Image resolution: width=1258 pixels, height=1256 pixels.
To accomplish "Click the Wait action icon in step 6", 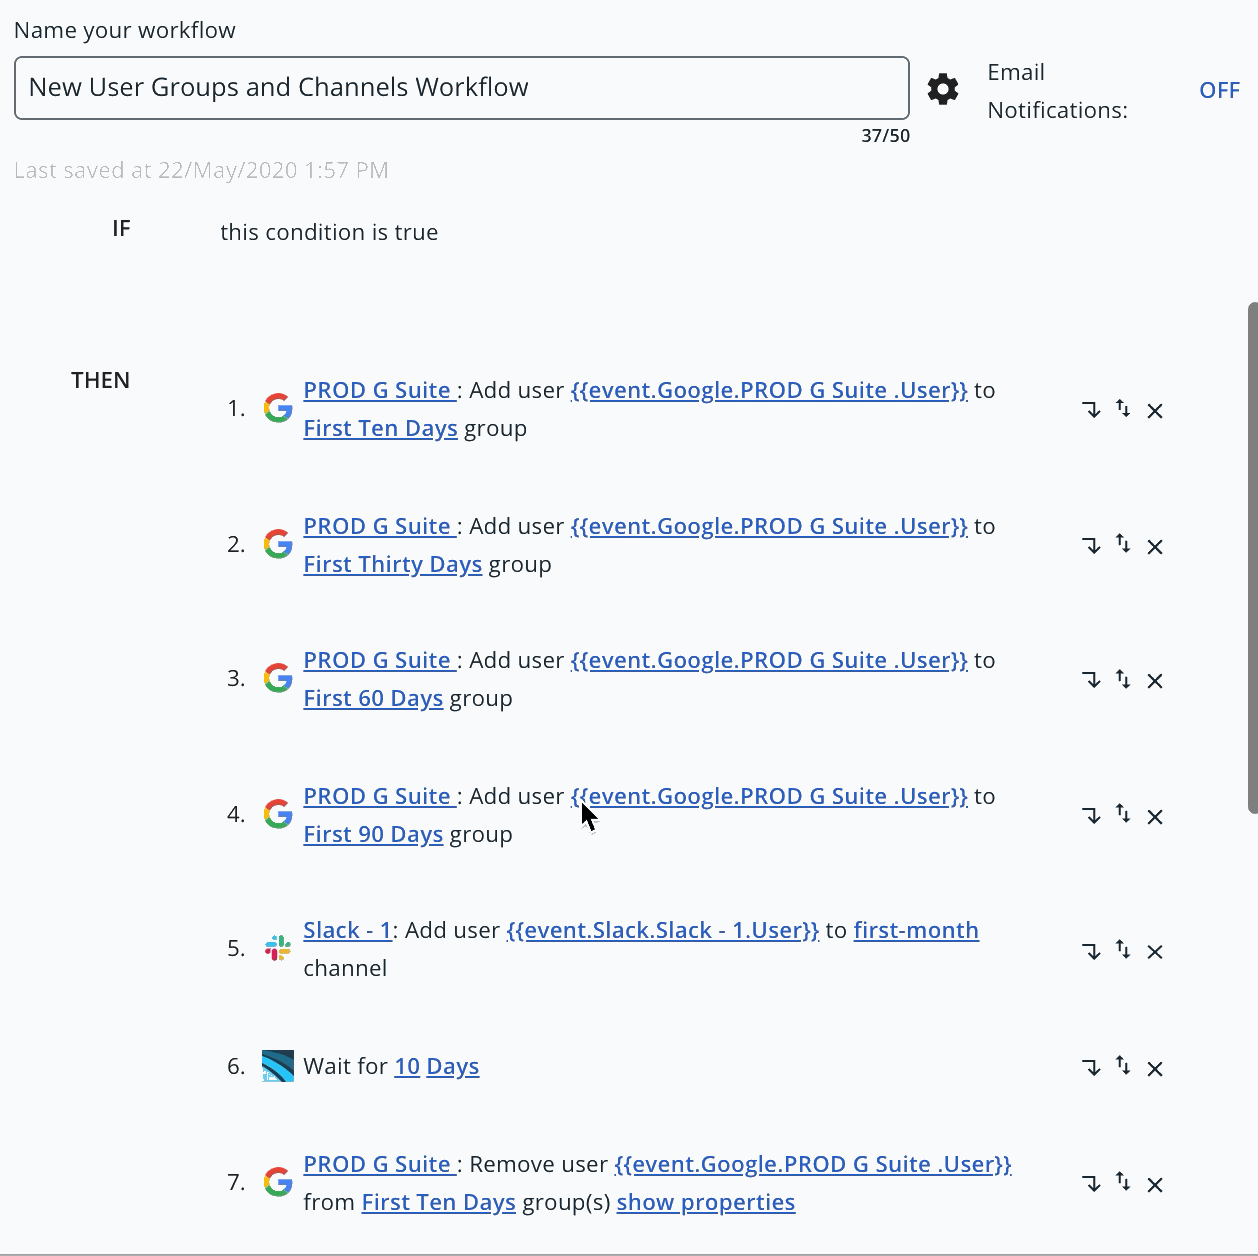I will (278, 1066).
